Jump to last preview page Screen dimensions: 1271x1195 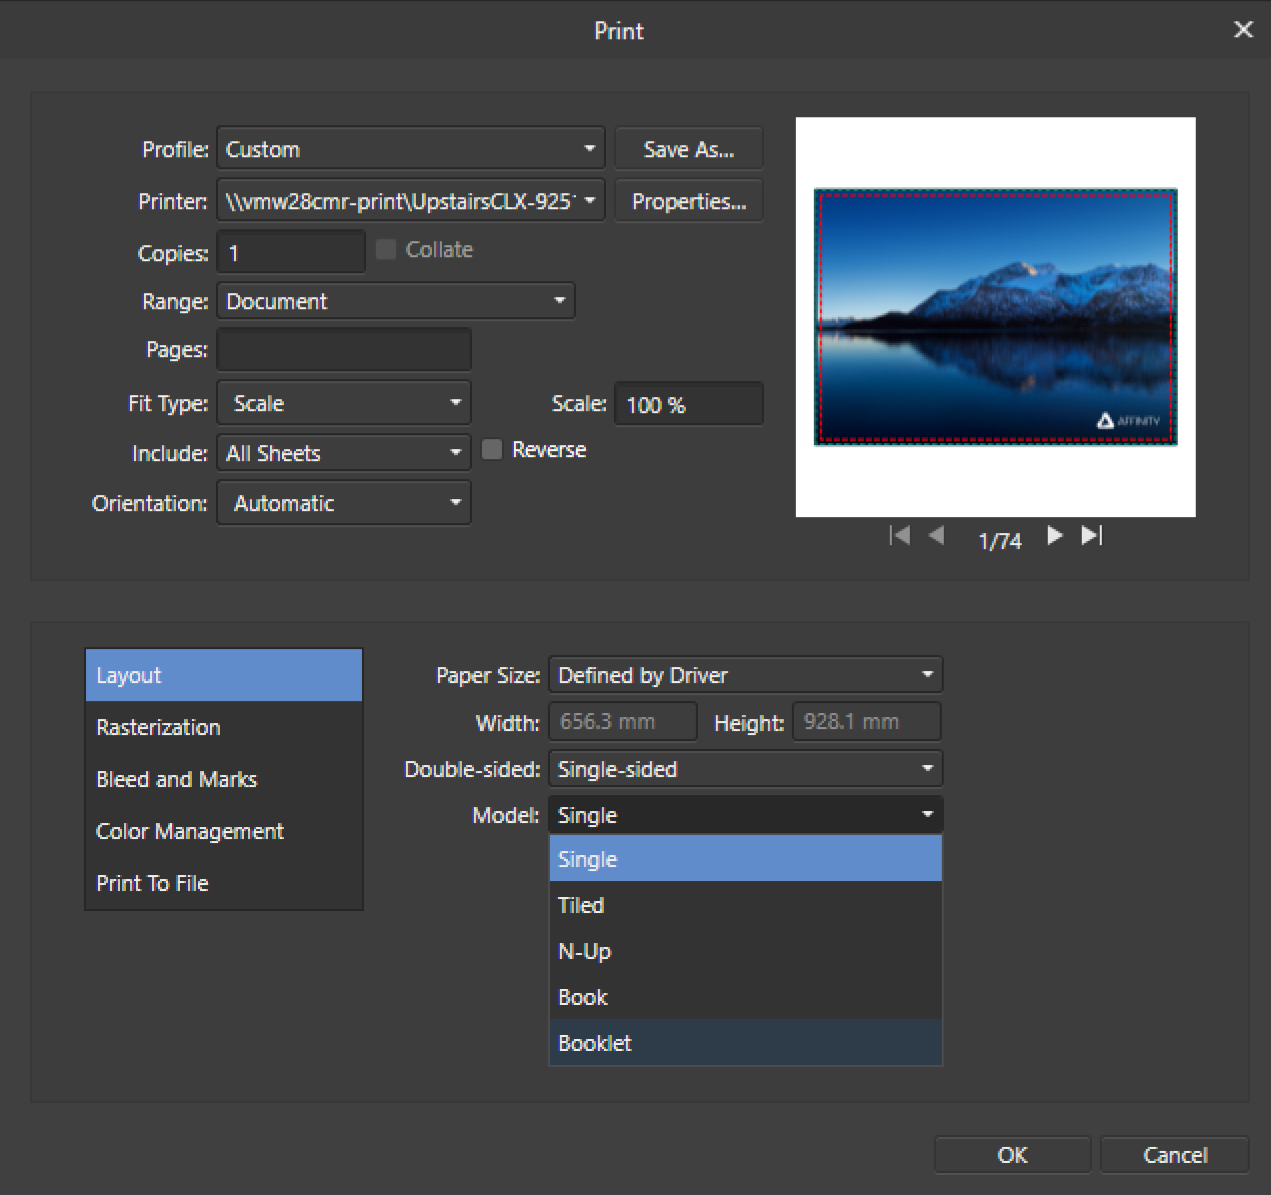click(1092, 536)
